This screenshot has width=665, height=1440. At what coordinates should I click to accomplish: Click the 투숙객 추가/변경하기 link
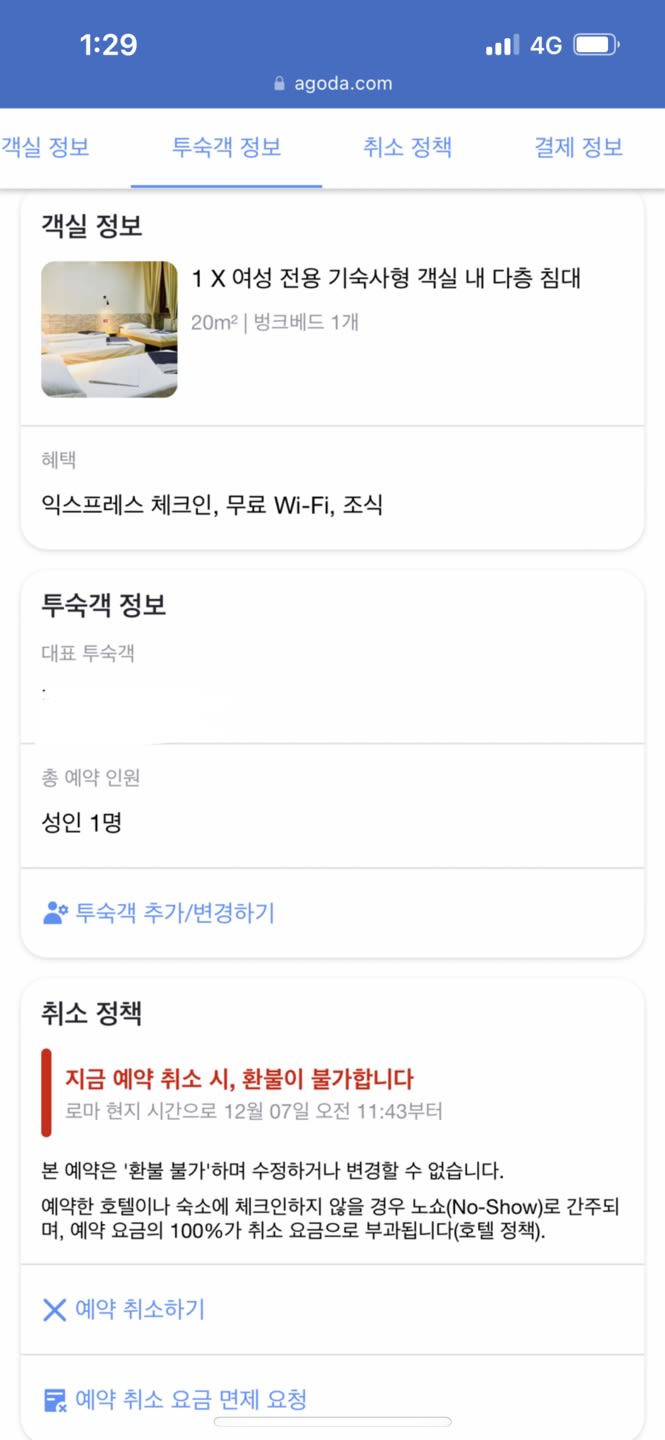174,913
